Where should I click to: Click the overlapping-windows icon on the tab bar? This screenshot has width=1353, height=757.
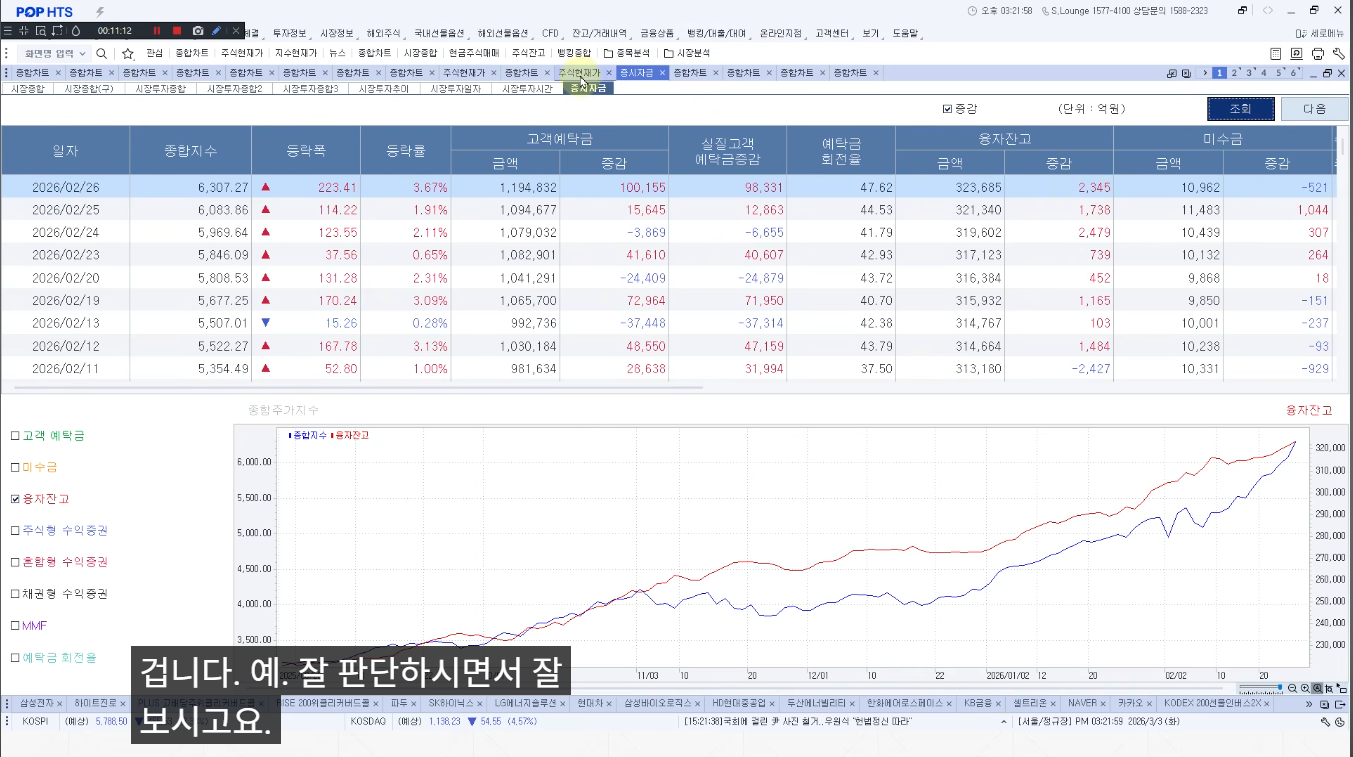pos(1172,73)
